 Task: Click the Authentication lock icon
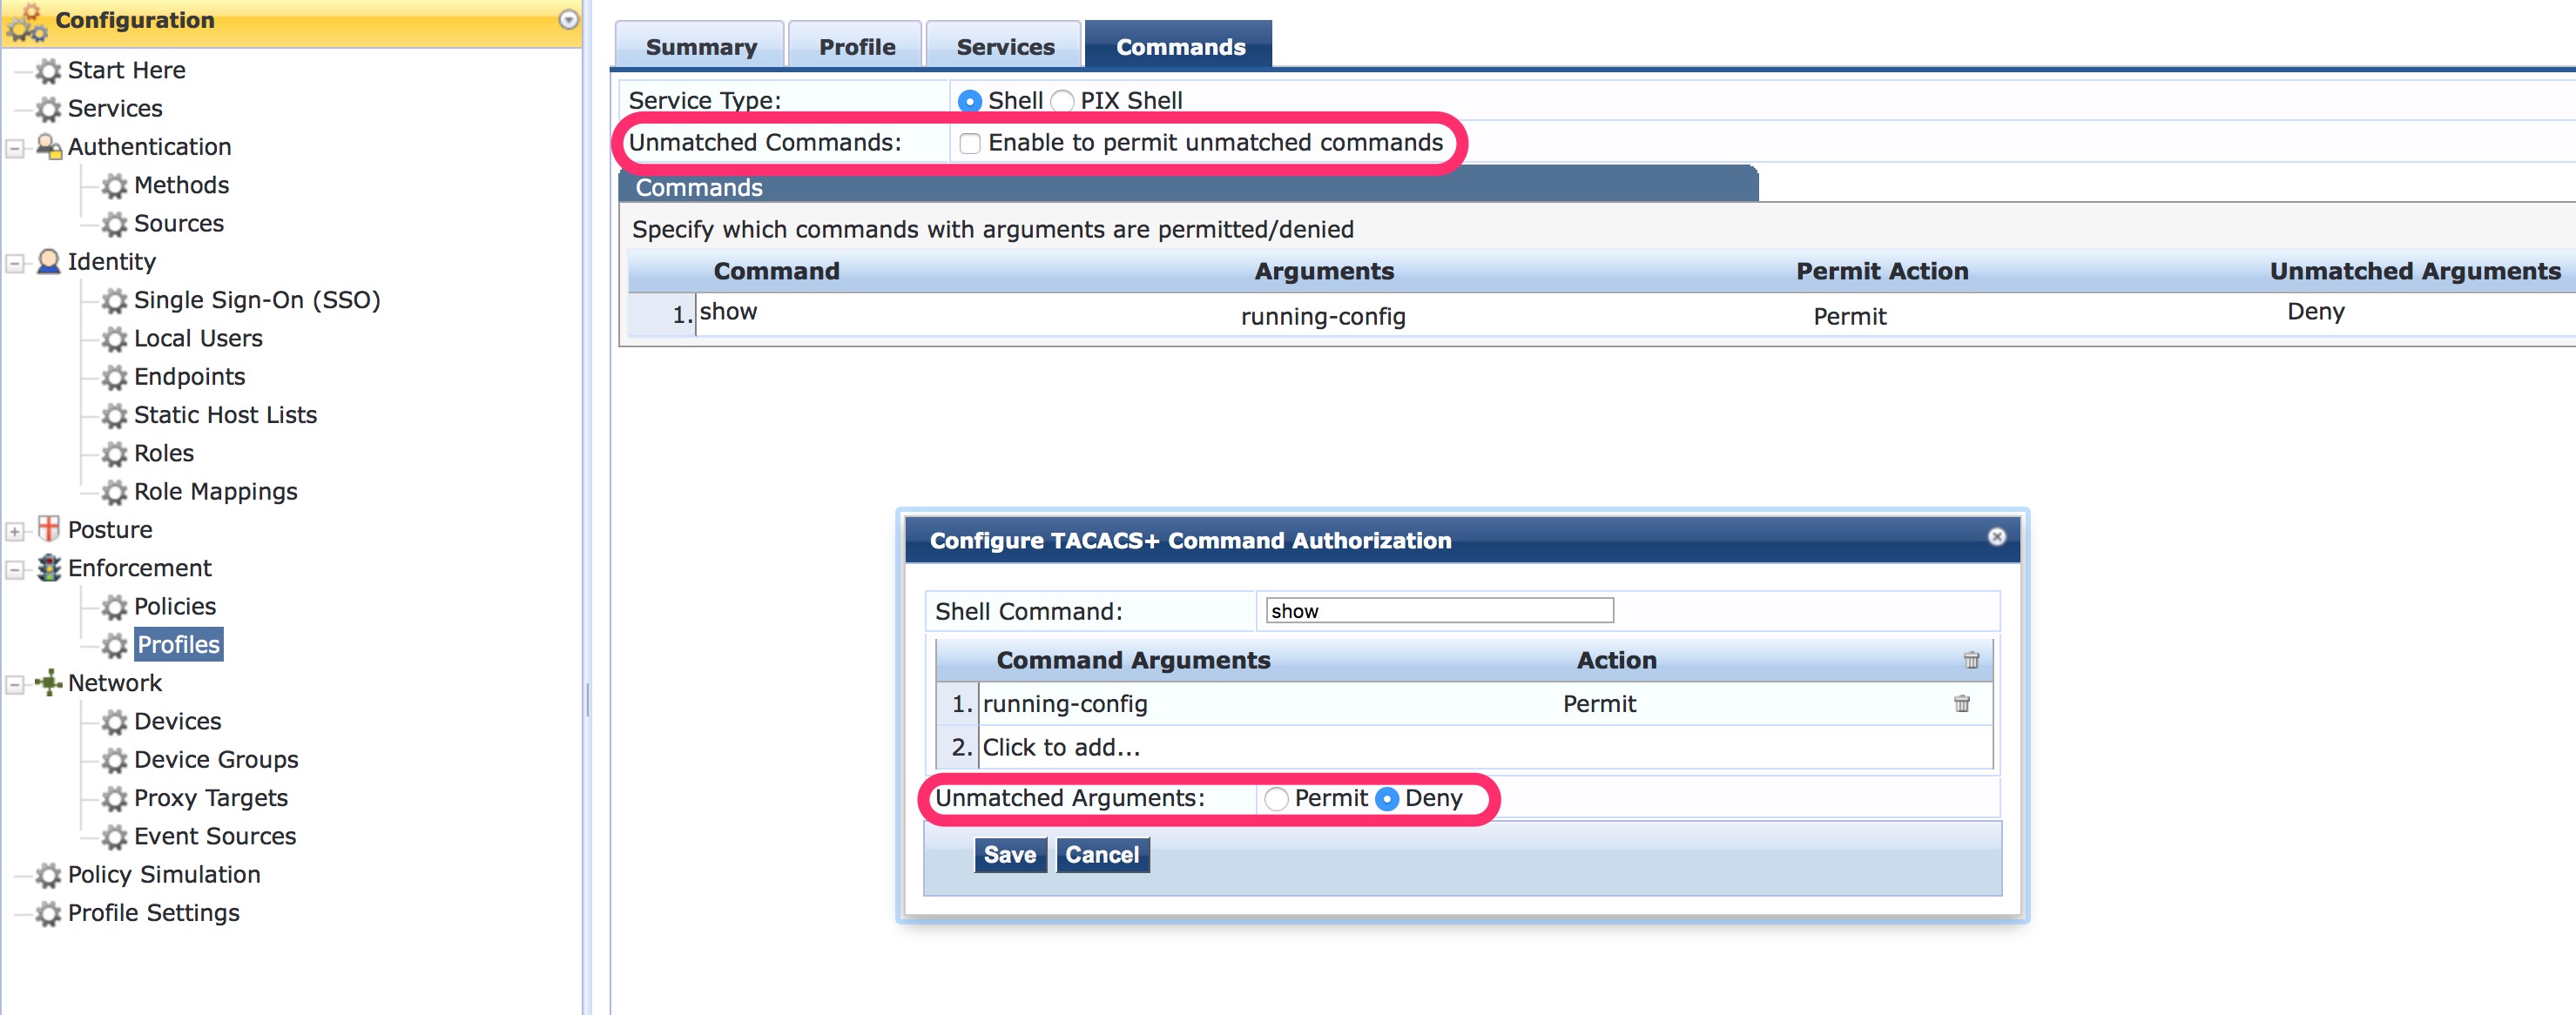47,146
